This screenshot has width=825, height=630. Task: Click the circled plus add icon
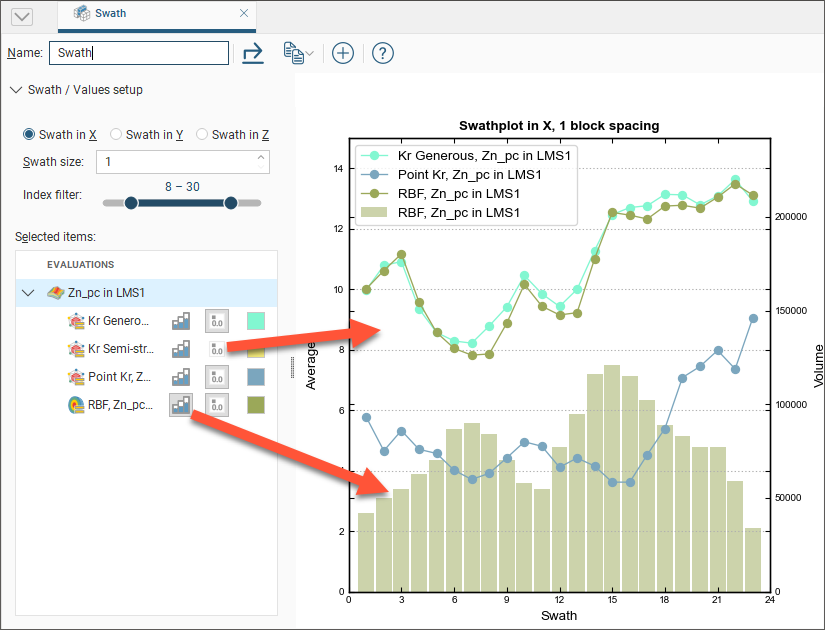[x=343, y=53]
